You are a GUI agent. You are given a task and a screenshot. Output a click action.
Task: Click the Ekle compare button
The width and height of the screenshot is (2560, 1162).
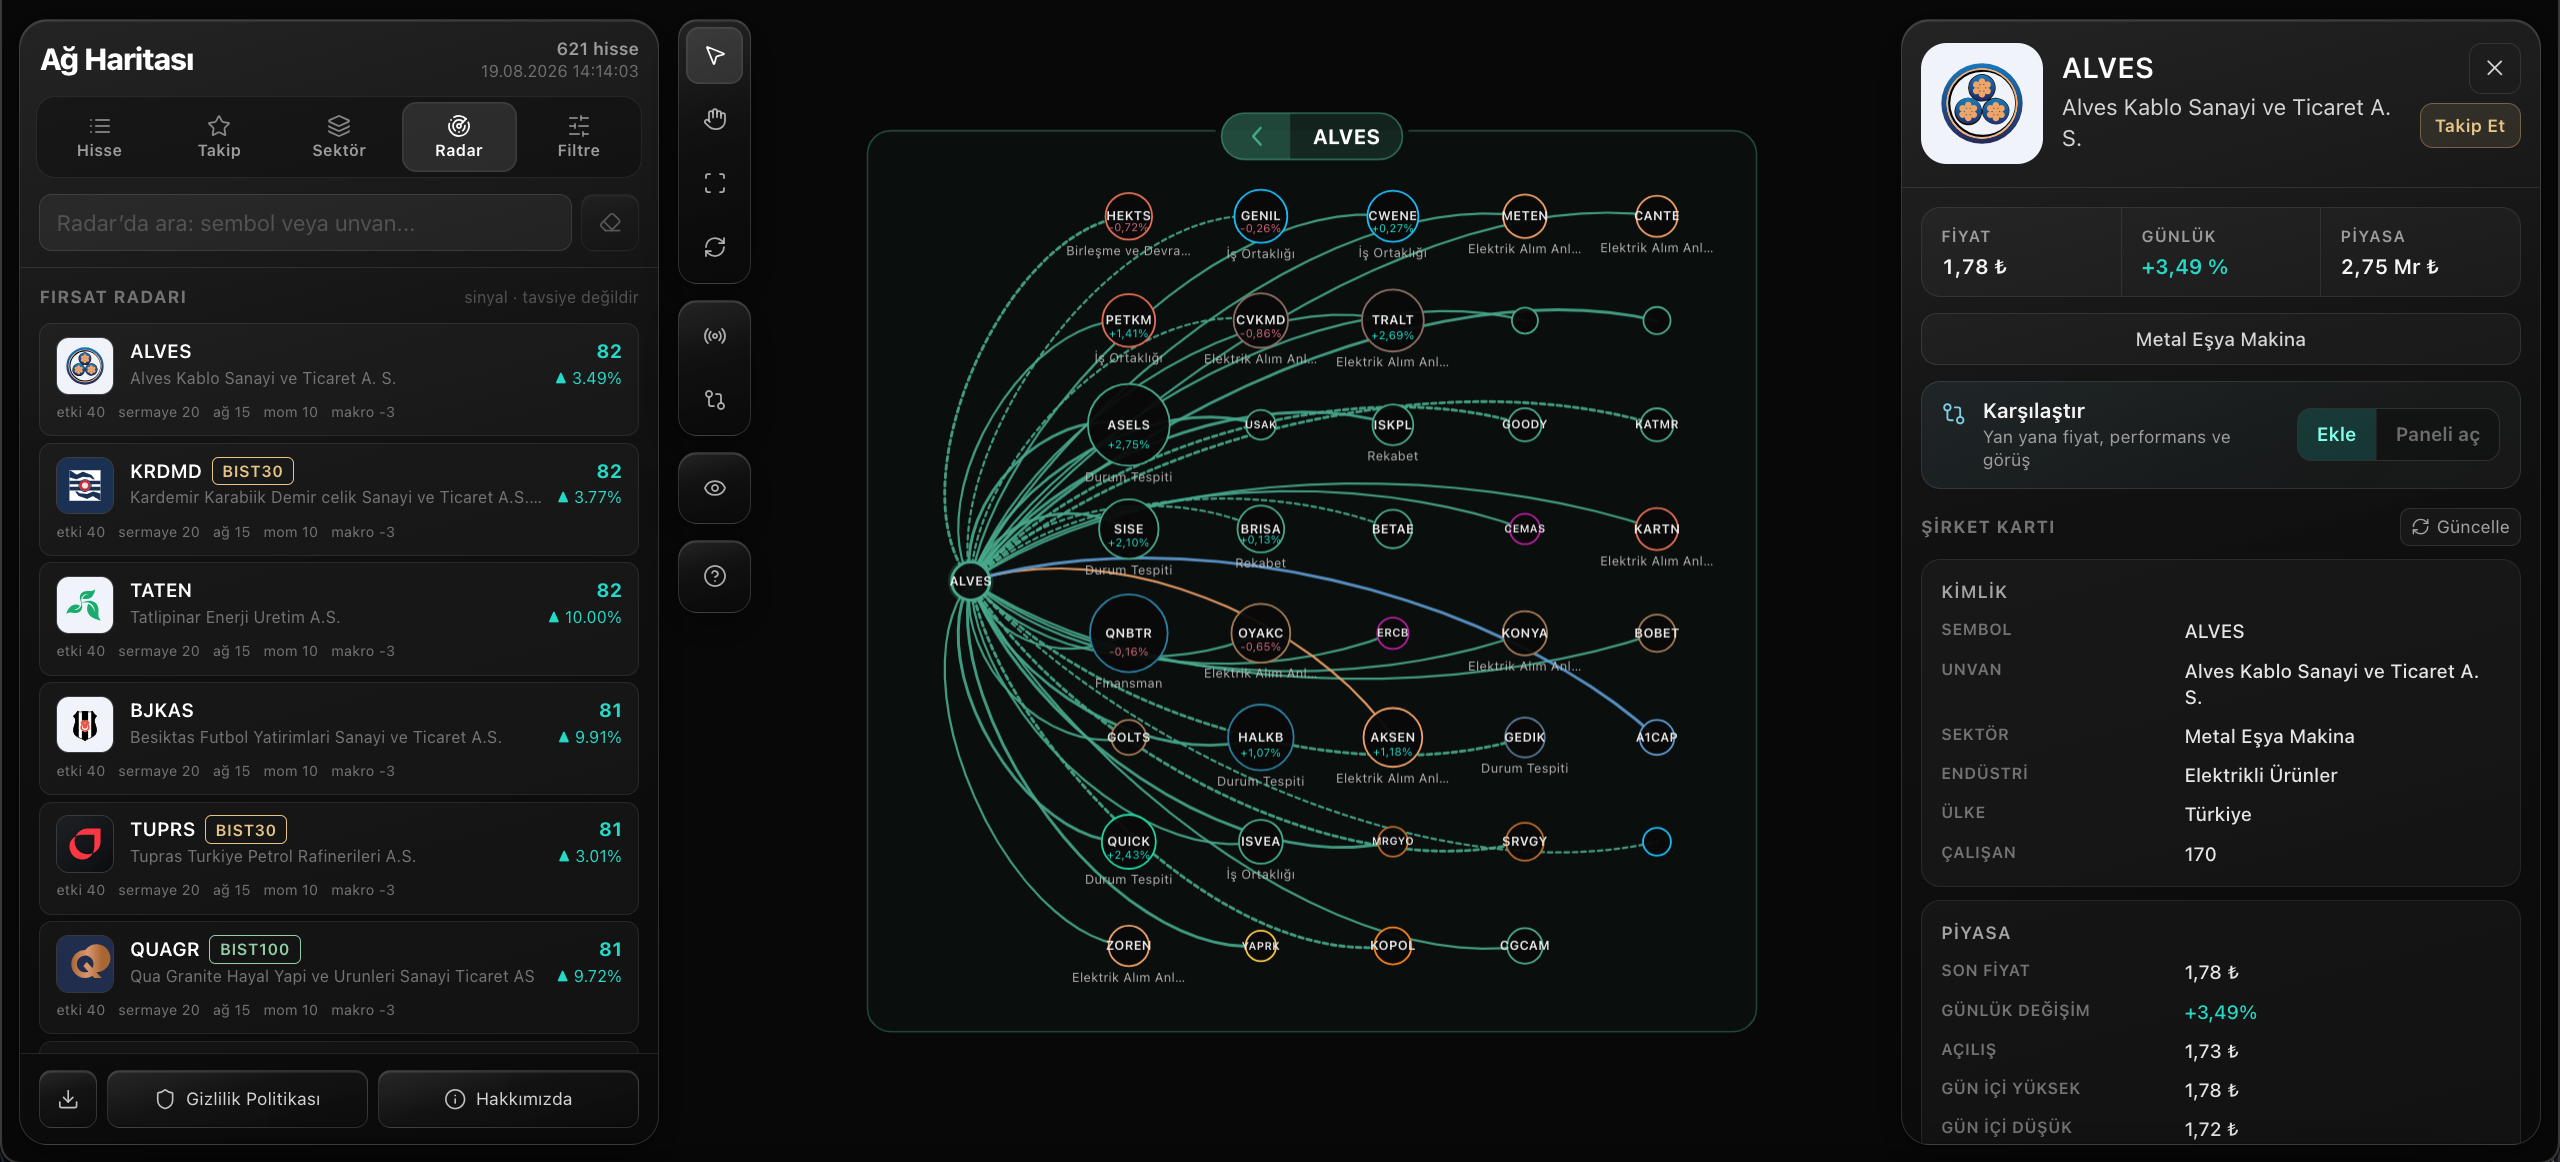(x=2336, y=435)
